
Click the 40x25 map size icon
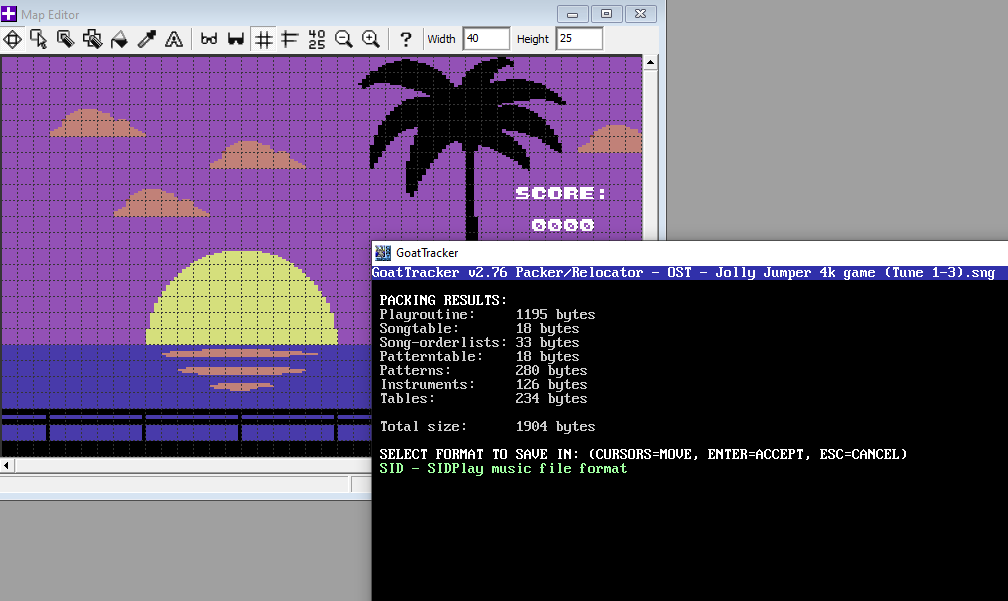[x=316, y=39]
